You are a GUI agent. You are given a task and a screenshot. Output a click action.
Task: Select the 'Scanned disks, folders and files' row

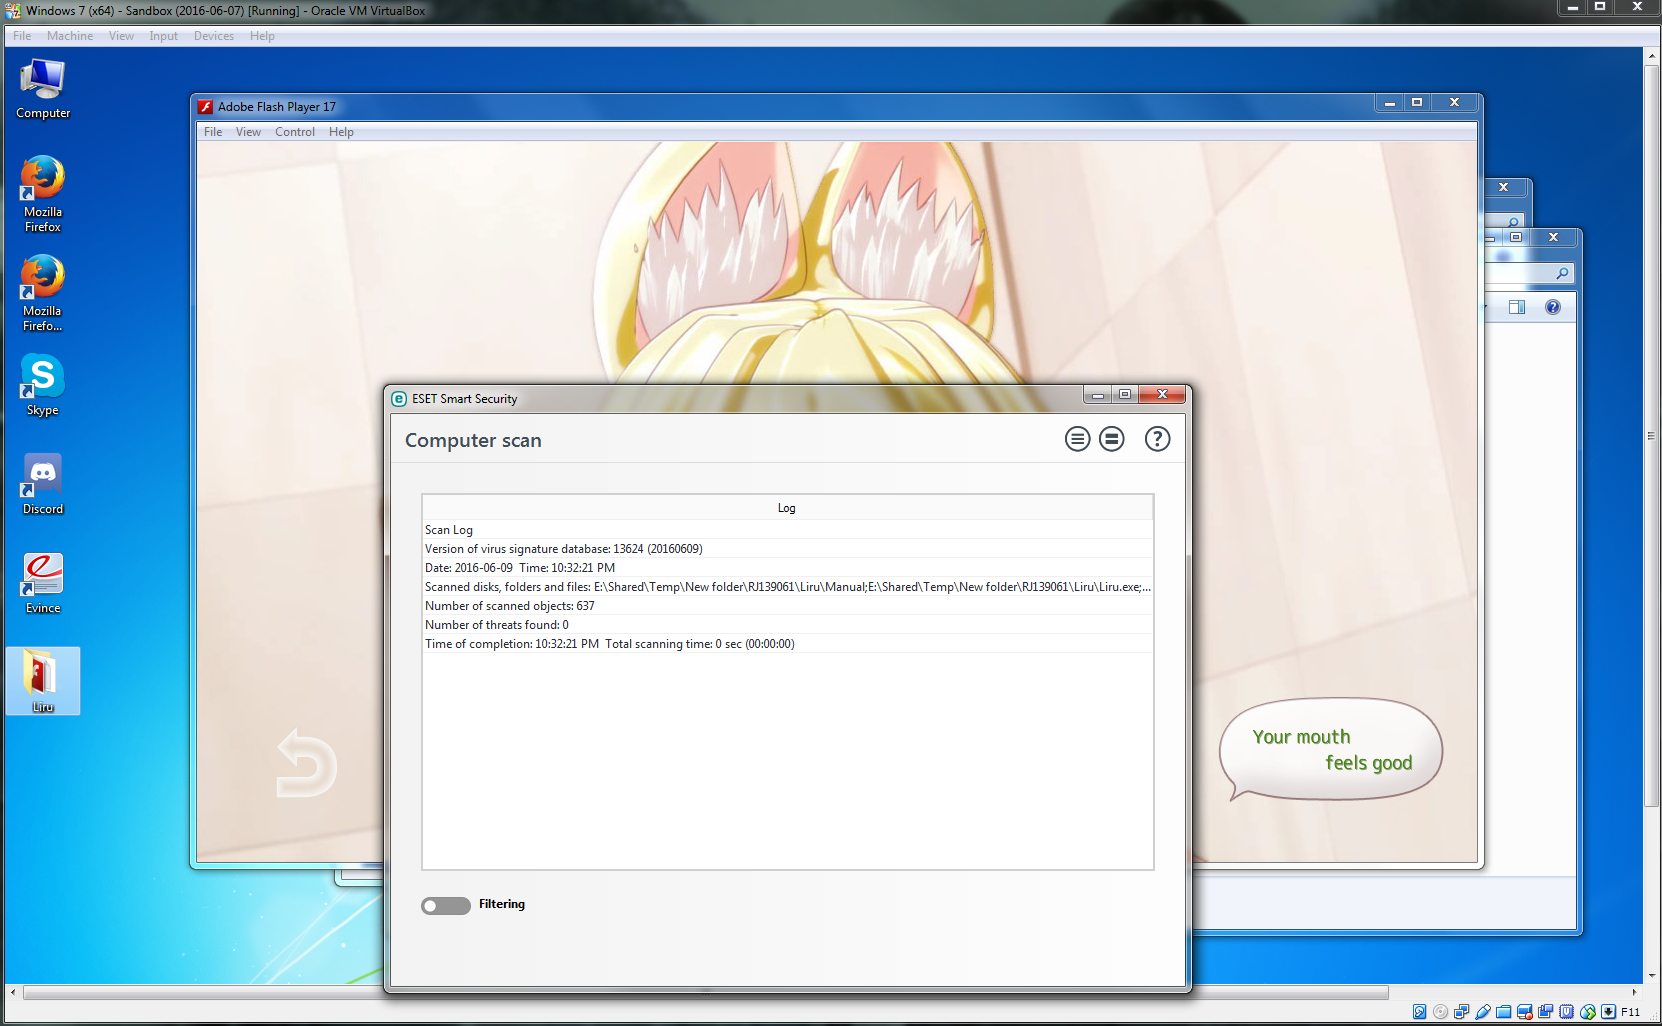click(x=787, y=587)
